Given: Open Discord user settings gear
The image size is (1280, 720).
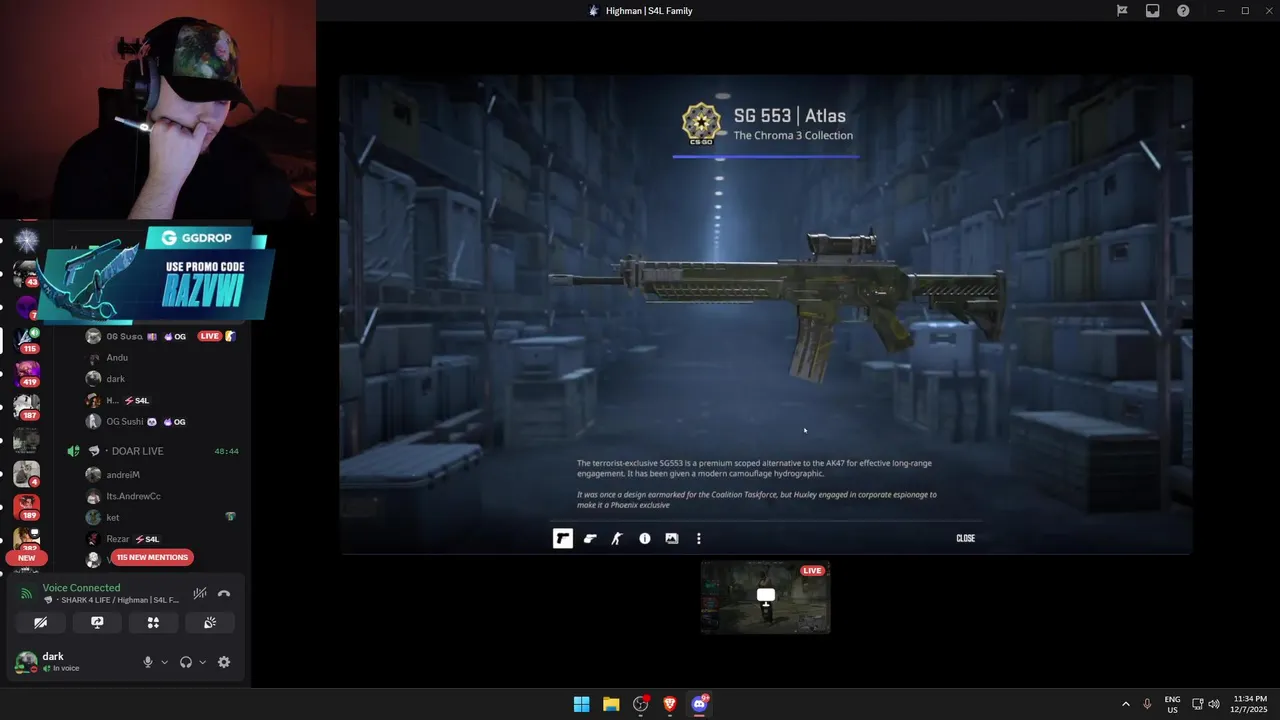Looking at the screenshot, I should coord(224,662).
